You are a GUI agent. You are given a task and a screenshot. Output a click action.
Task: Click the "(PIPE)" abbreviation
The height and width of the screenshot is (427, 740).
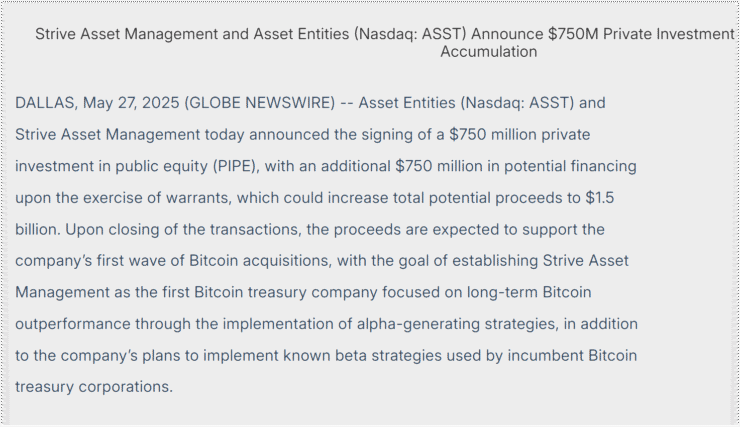[236, 166]
